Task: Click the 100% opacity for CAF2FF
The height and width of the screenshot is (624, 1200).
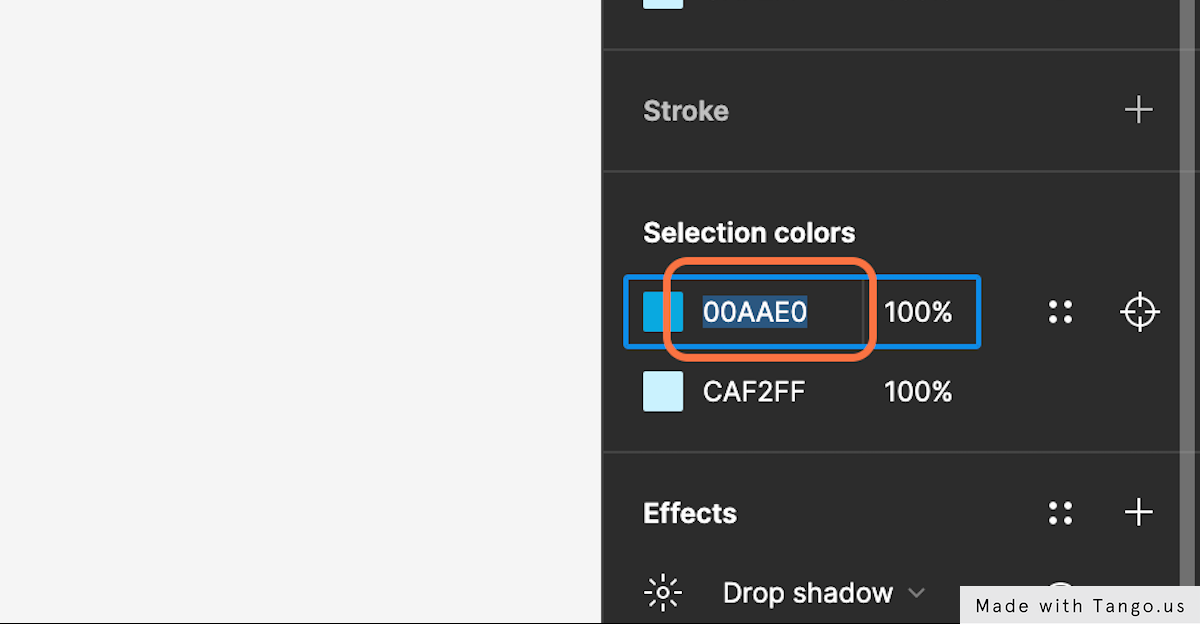Action: coord(918,391)
